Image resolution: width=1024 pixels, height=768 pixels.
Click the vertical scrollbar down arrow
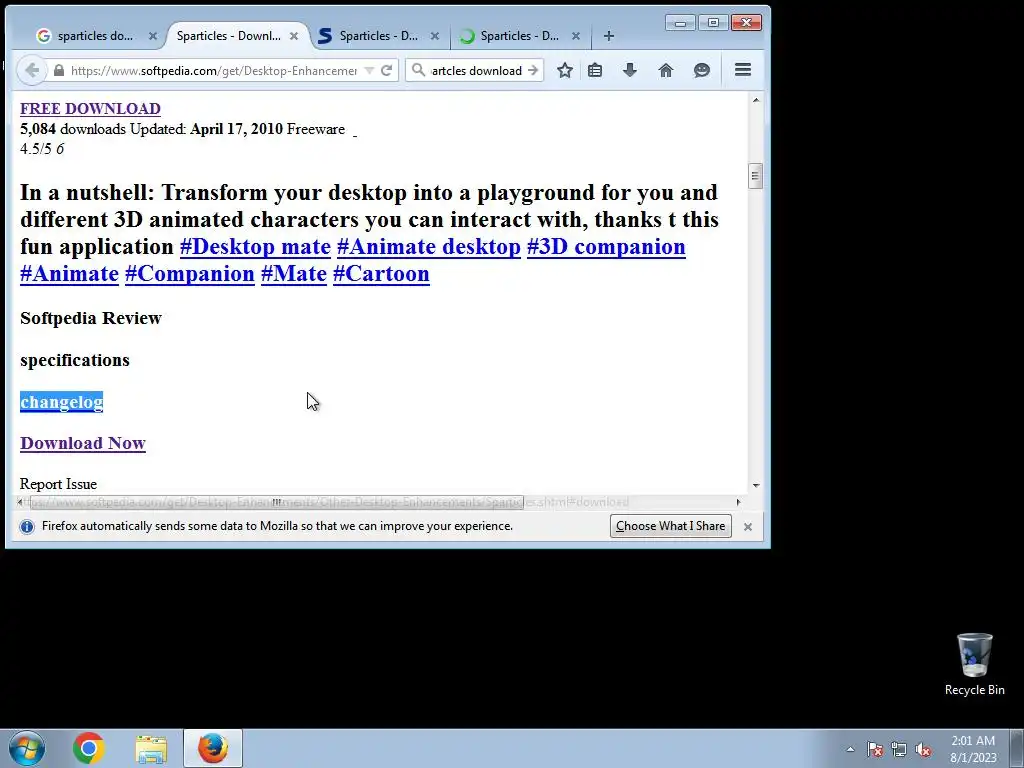click(x=756, y=485)
